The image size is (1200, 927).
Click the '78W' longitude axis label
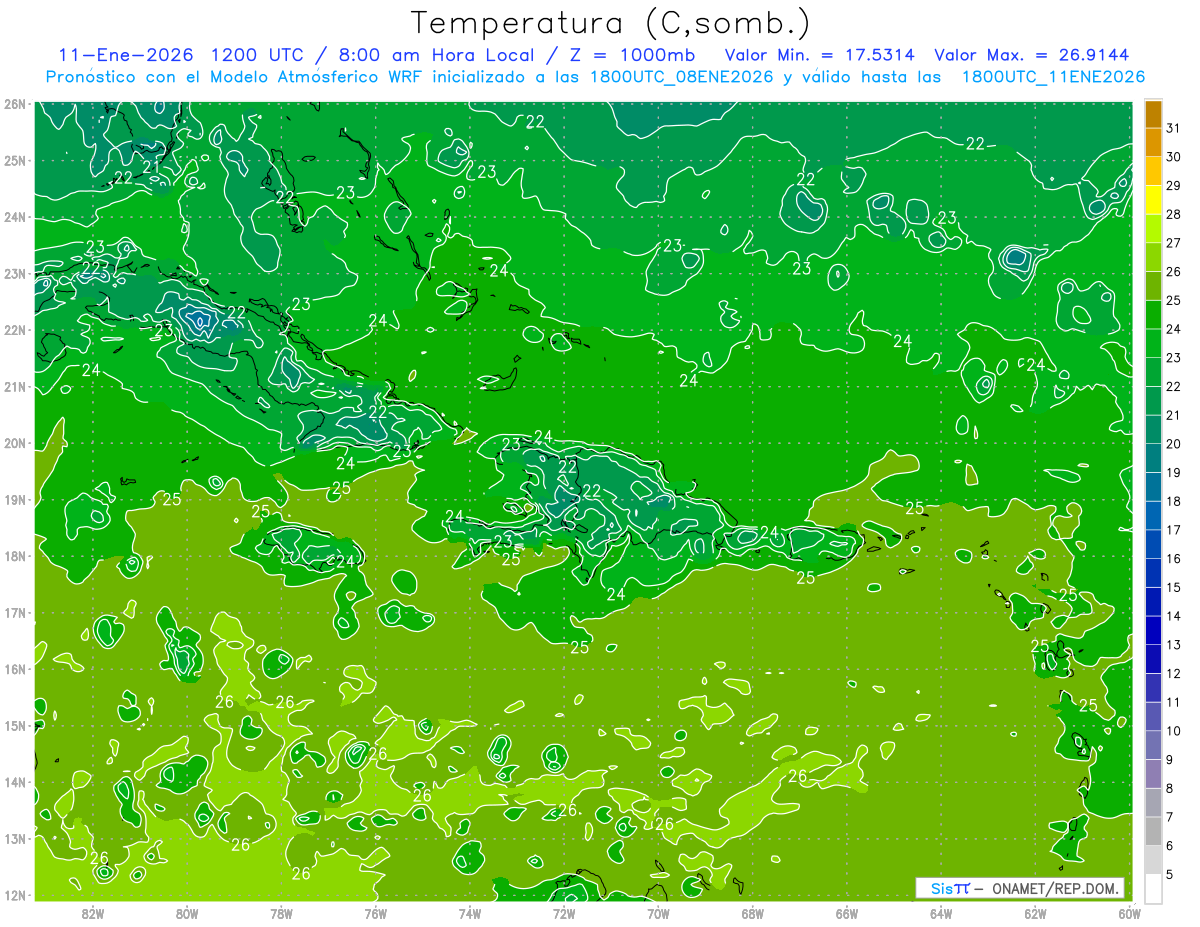coord(281,913)
